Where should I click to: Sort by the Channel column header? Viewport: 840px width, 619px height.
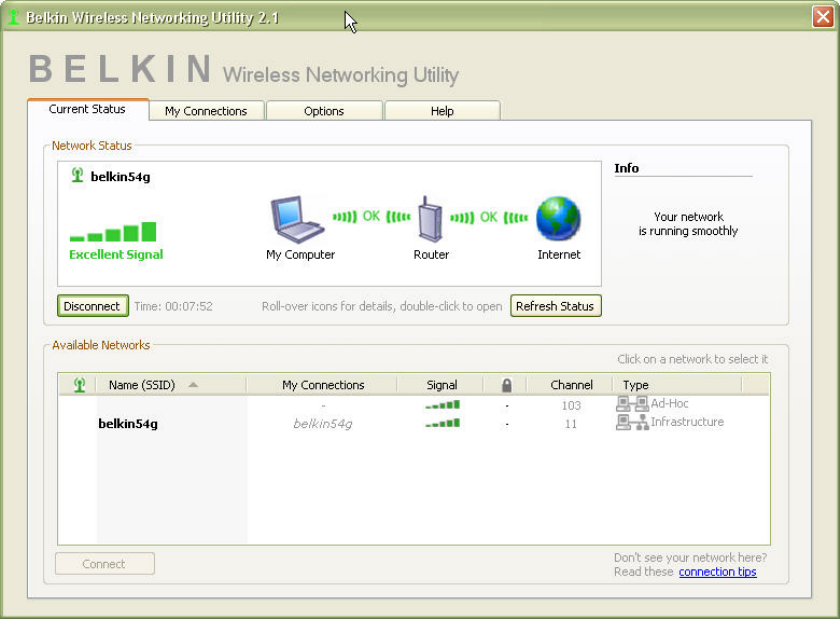click(571, 385)
